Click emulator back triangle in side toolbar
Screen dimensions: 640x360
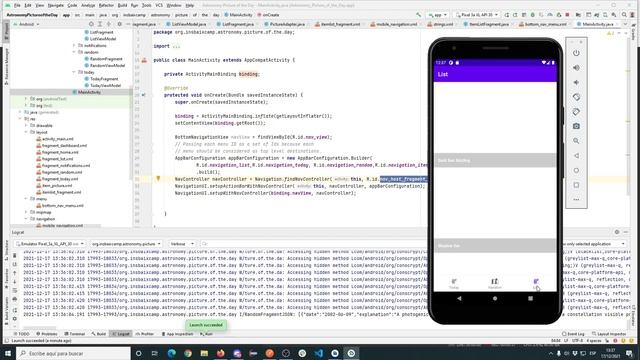(x=576, y=156)
